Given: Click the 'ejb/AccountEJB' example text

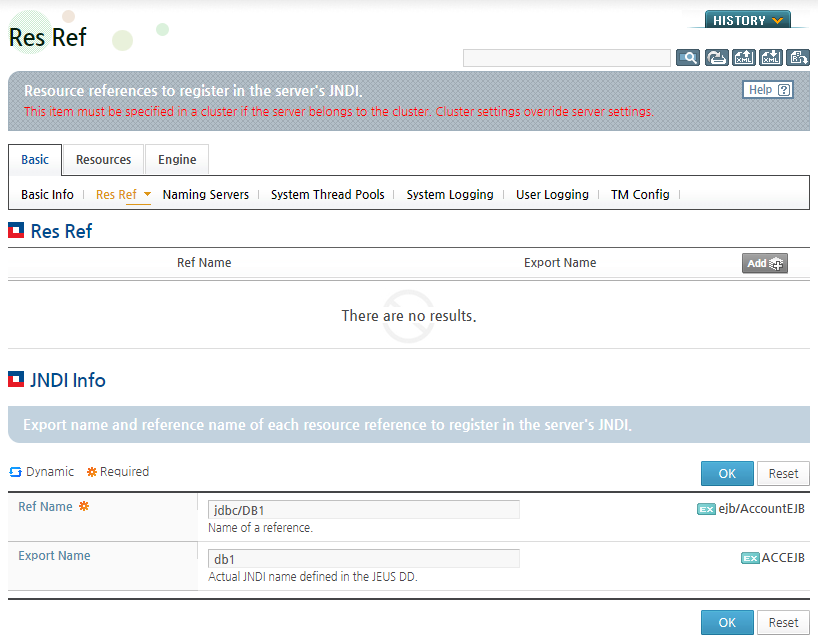Looking at the screenshot, I should pos(762,509).
